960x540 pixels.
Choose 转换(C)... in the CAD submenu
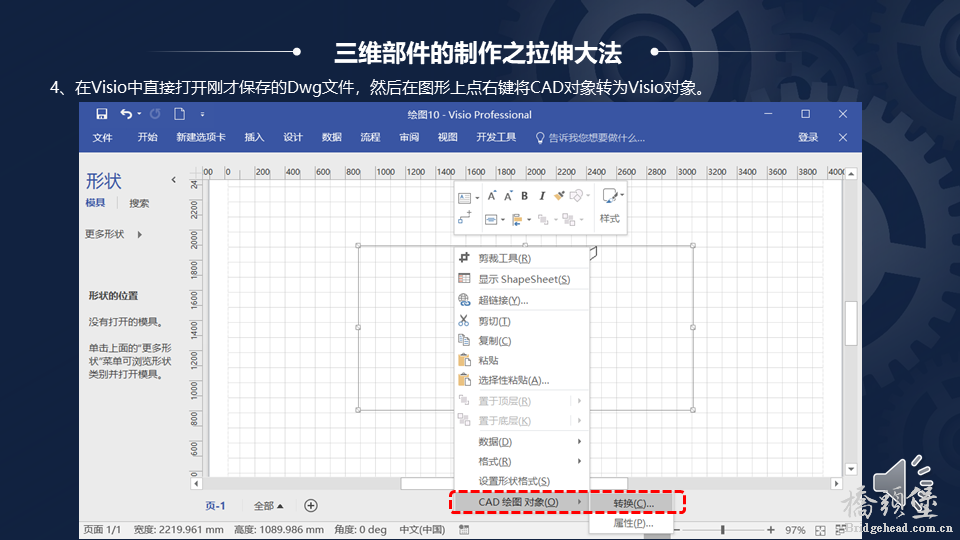[634, 503]
